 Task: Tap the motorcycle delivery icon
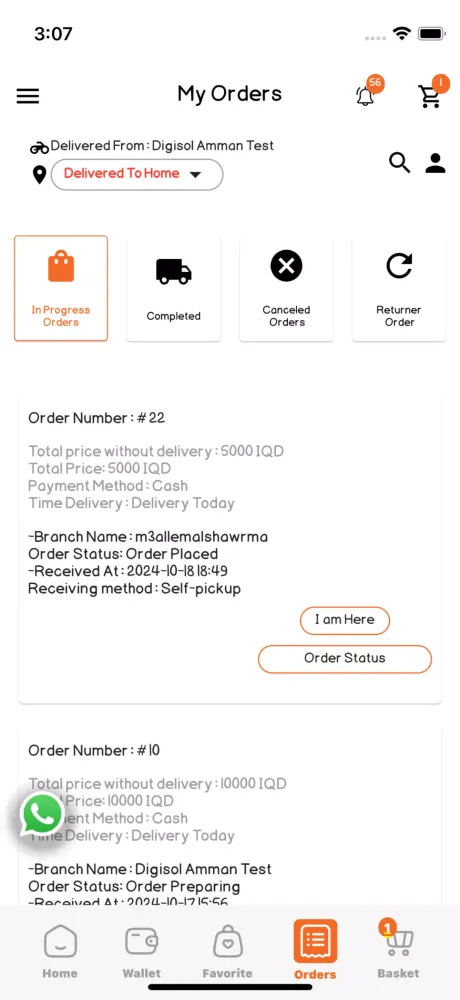[x=39, y=148]
